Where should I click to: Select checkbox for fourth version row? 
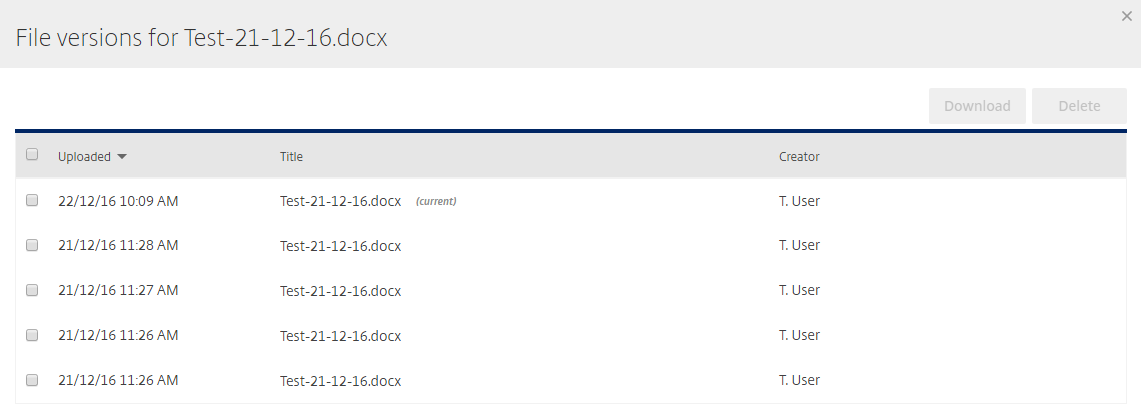[32, 335]
